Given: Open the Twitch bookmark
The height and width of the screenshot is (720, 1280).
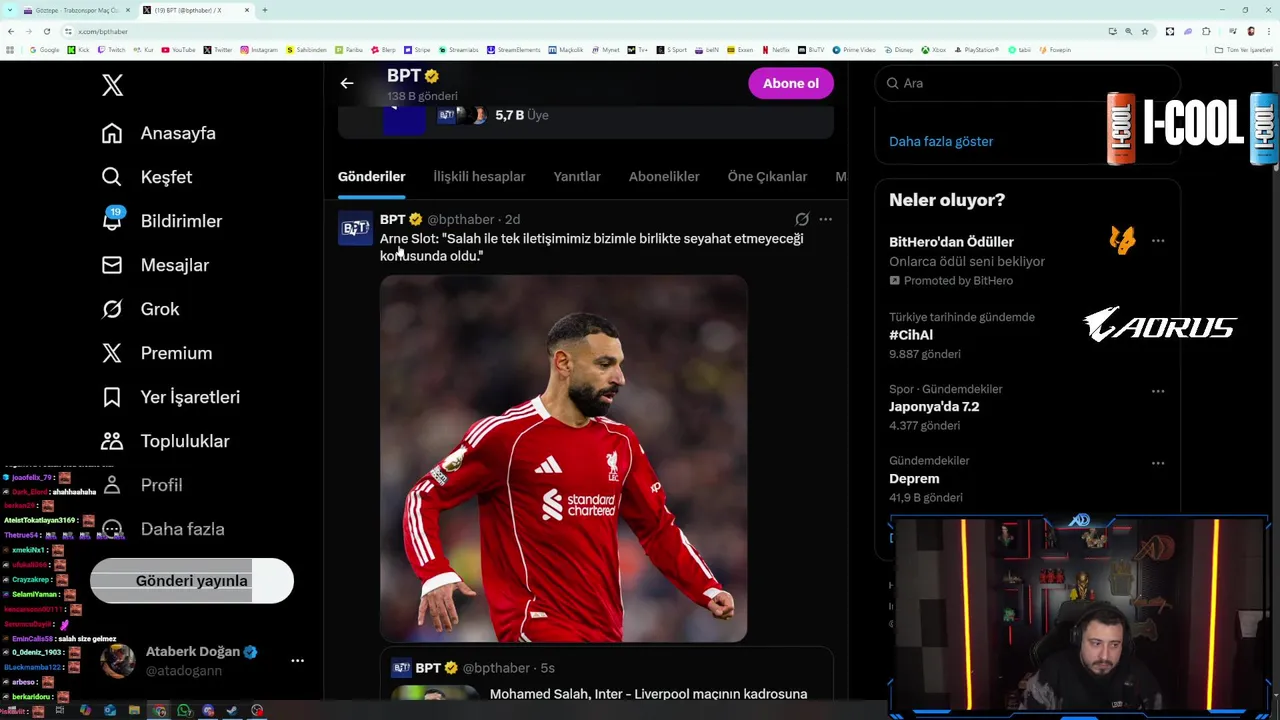Looking at the screenshot, I should point(111,49).
